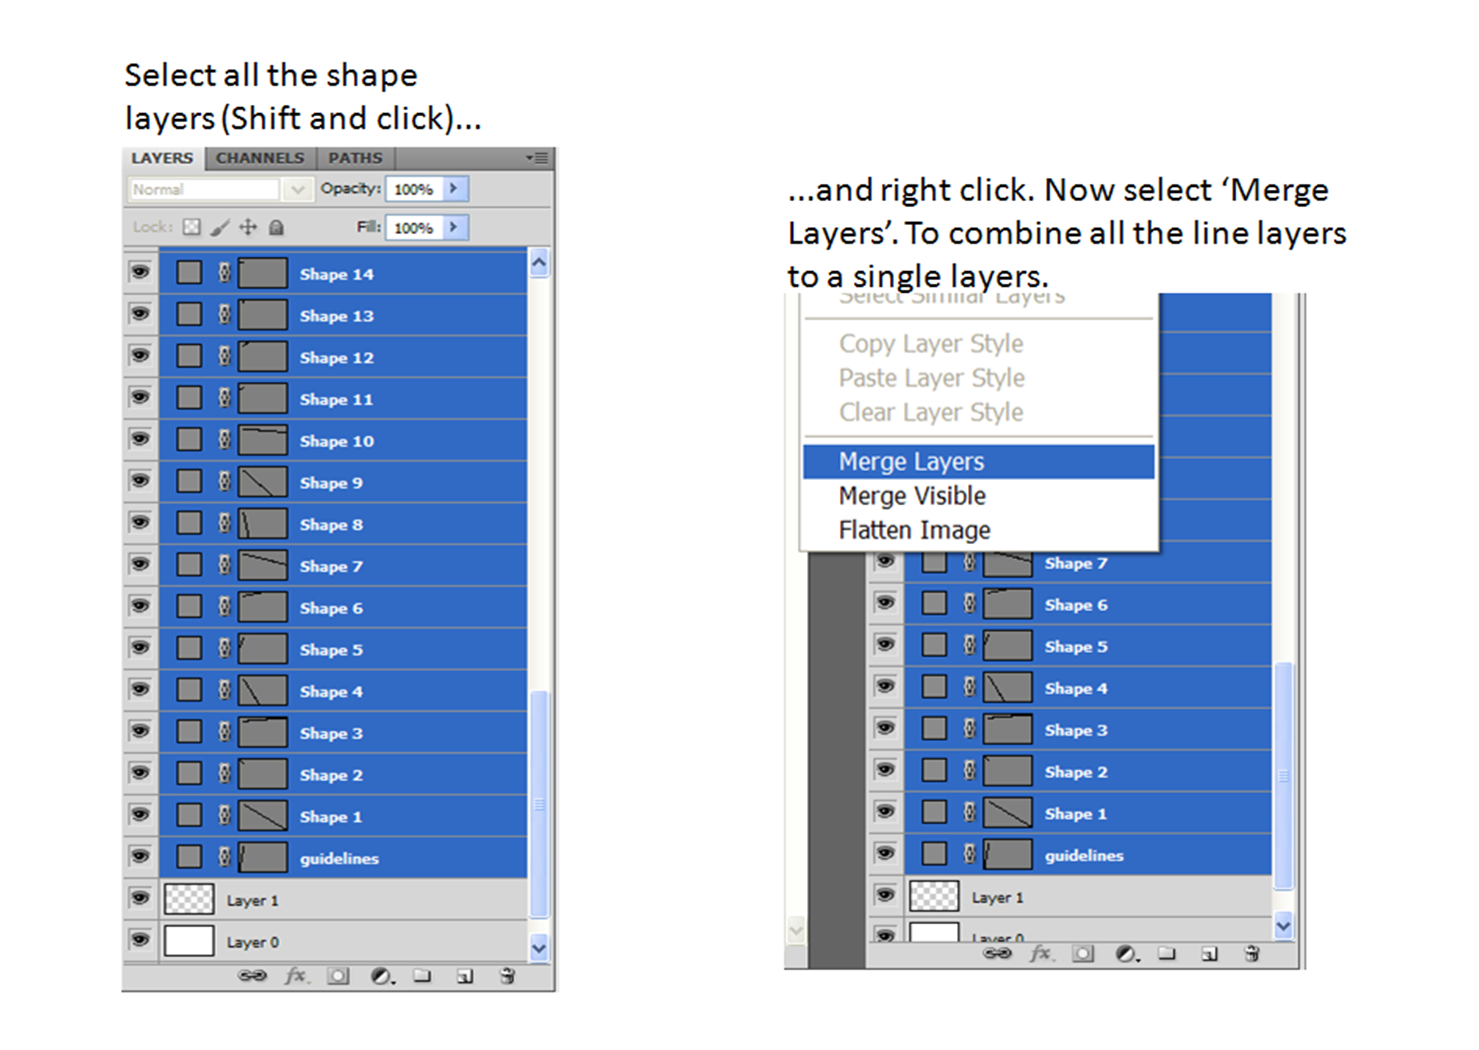The height and width of the screenshot is (1050, 1479).
Task: Click the Opacity 100% input field
Action: click(x=414, y=189)
